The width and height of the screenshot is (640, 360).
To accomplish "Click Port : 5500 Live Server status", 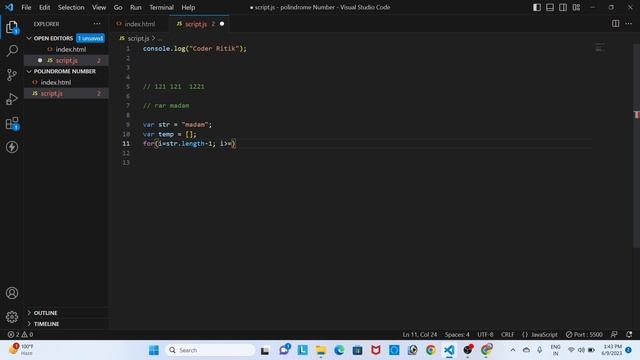I will [x=584, y=334].
